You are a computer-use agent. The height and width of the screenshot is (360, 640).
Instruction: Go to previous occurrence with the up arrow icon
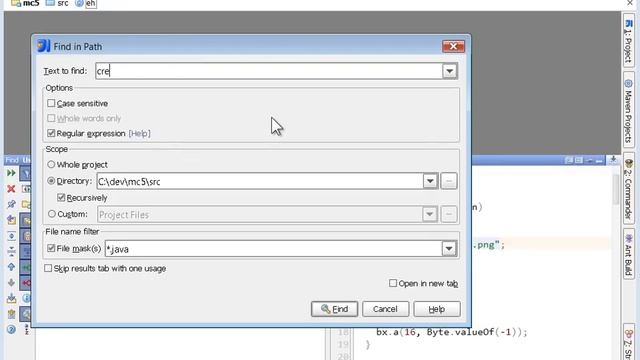point(11,267)
